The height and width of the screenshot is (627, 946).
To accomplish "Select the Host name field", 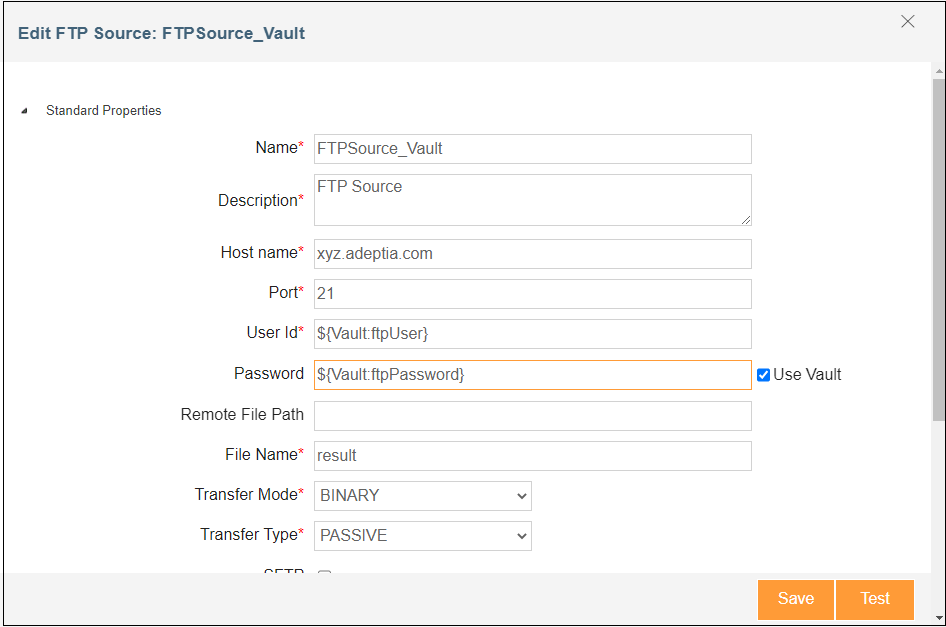I will (532, 254).
